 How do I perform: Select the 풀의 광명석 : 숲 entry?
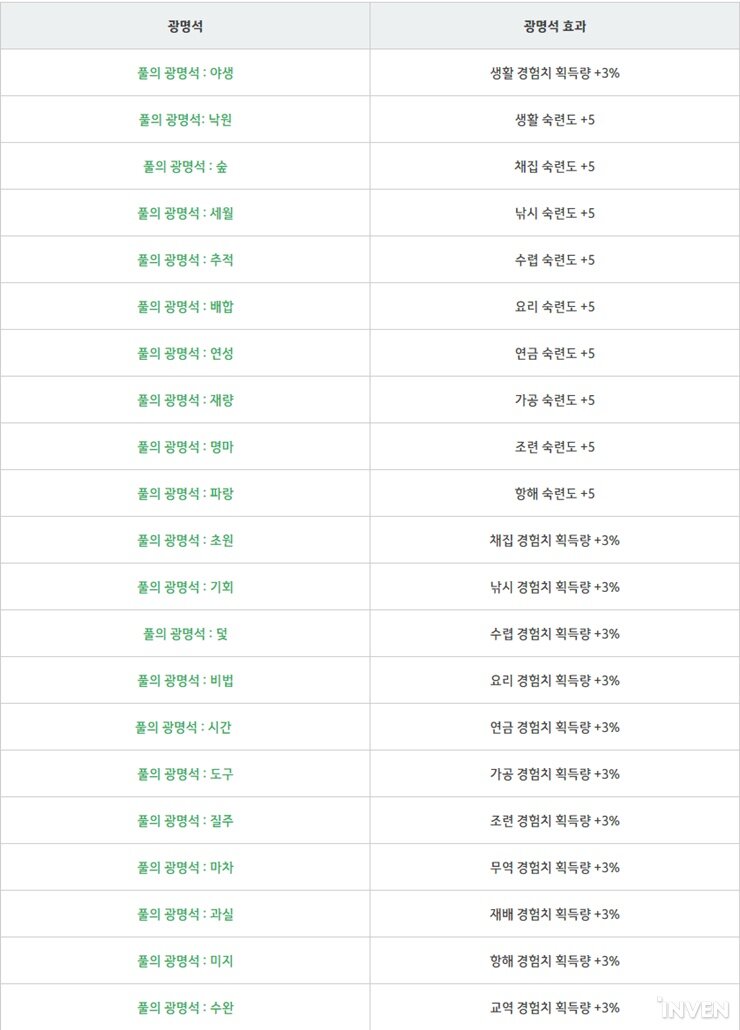click(x=185, y=166)
